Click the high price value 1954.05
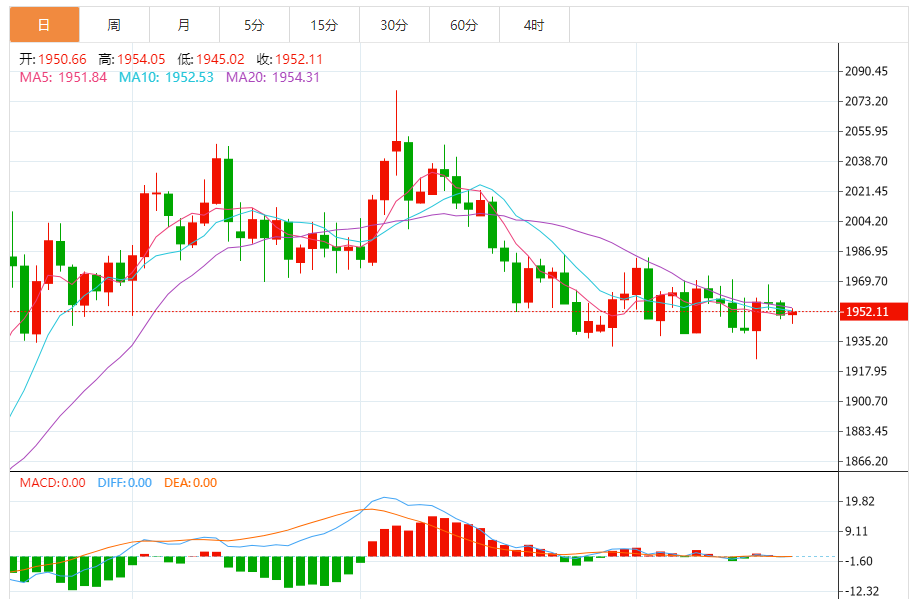Screen dimensions: 918x599 [141, 59]
